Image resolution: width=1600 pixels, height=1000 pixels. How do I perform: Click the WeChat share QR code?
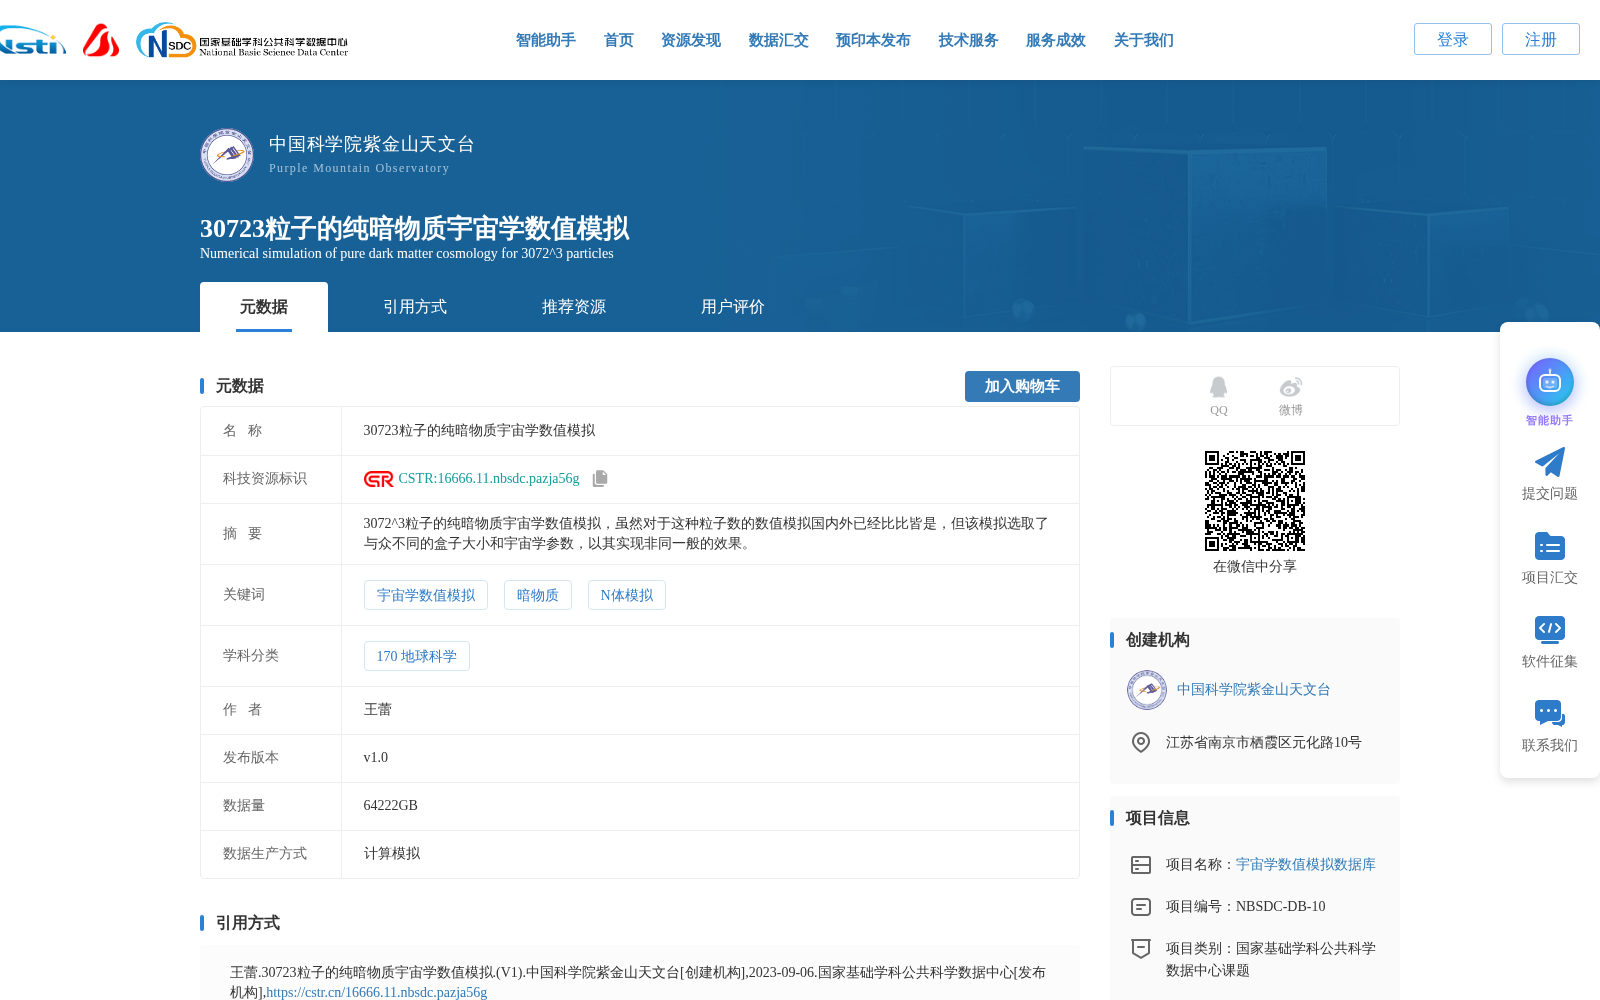pos(1255,501)
